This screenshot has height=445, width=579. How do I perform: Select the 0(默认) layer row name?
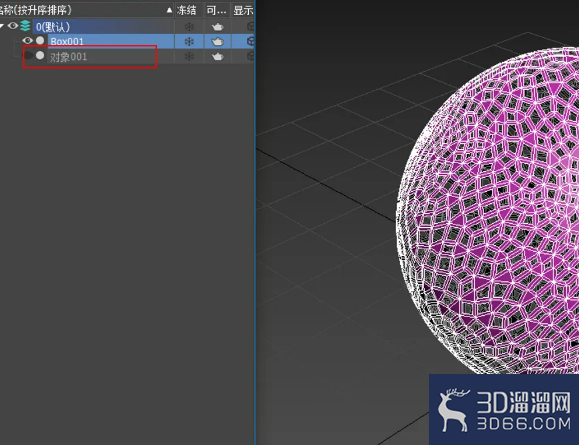tap(53, 27)
